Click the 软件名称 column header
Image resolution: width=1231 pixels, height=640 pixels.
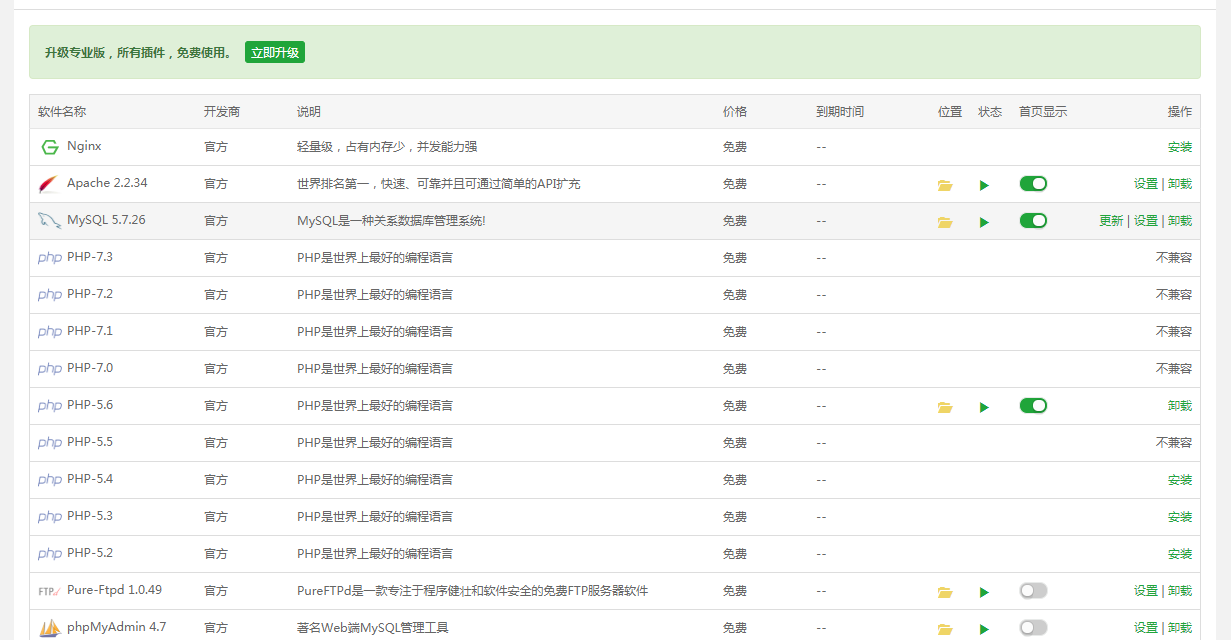pyautogui.click(x=62, y=112)
